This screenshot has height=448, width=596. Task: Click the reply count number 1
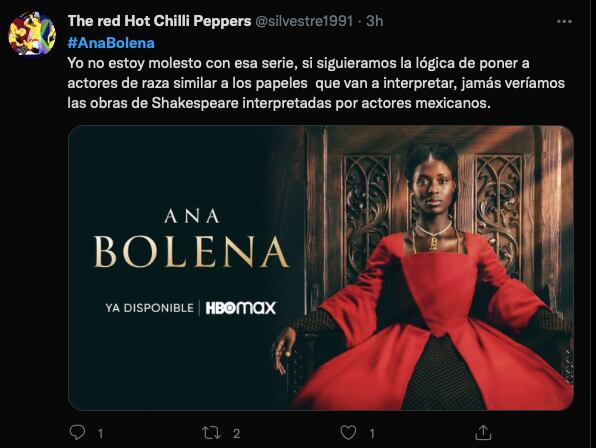point(100,434)
